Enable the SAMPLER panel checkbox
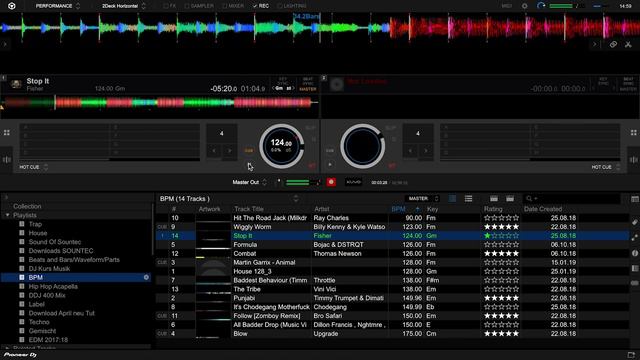Image resolution: width=640 pixels, height=360 pixels. coord(187,6)
